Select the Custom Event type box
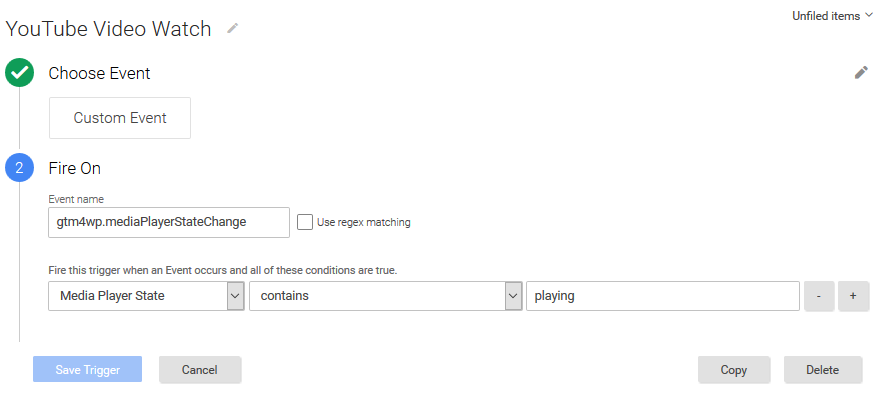 pos(120,118)
